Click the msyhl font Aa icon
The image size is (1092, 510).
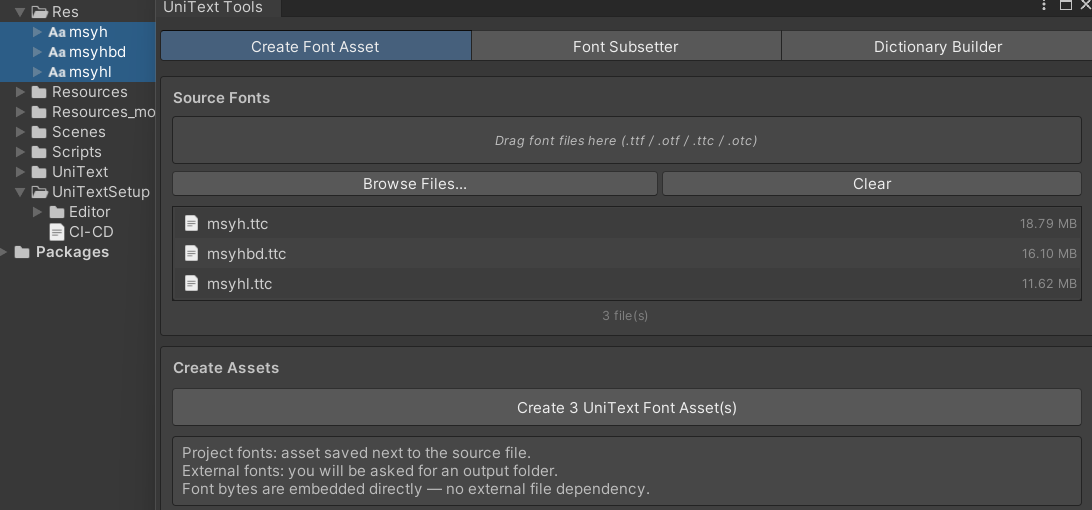point(57,72)
